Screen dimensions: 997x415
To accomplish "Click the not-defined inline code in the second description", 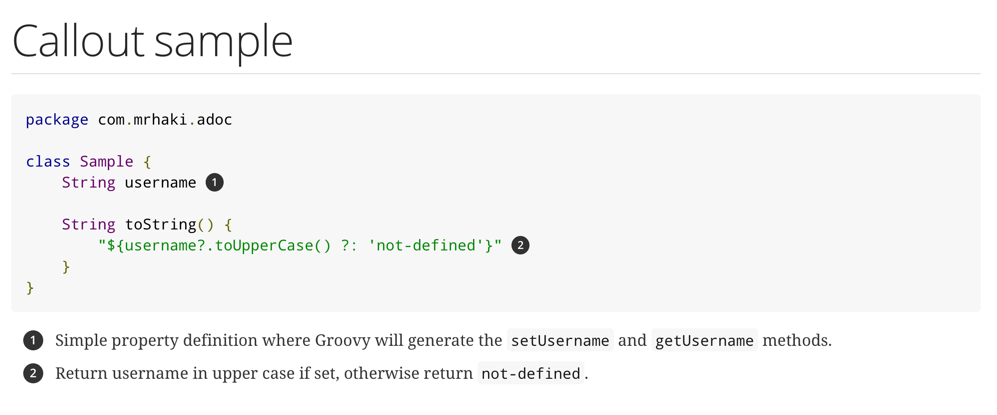I will pos(531,374).
